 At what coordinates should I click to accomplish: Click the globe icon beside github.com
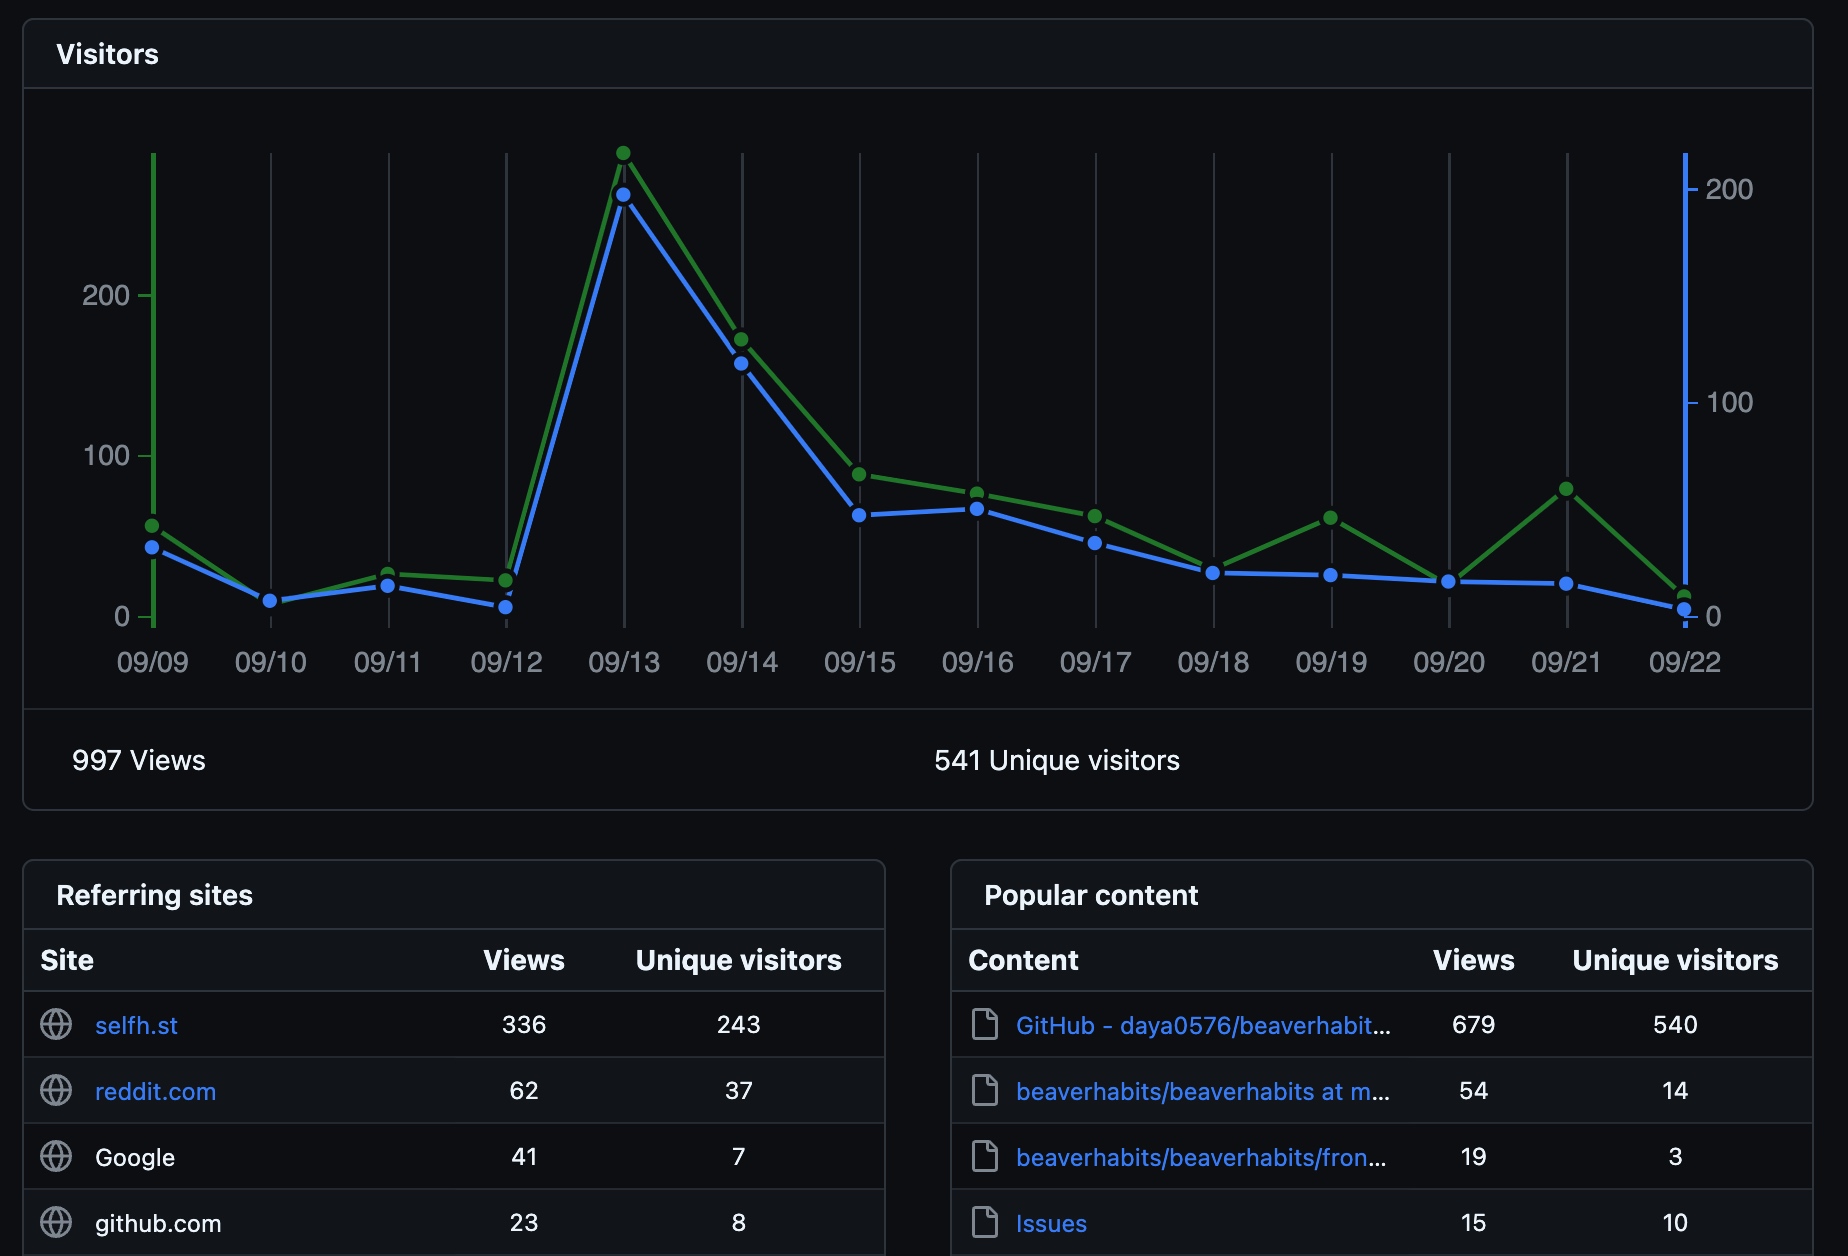click(56, 1222)
